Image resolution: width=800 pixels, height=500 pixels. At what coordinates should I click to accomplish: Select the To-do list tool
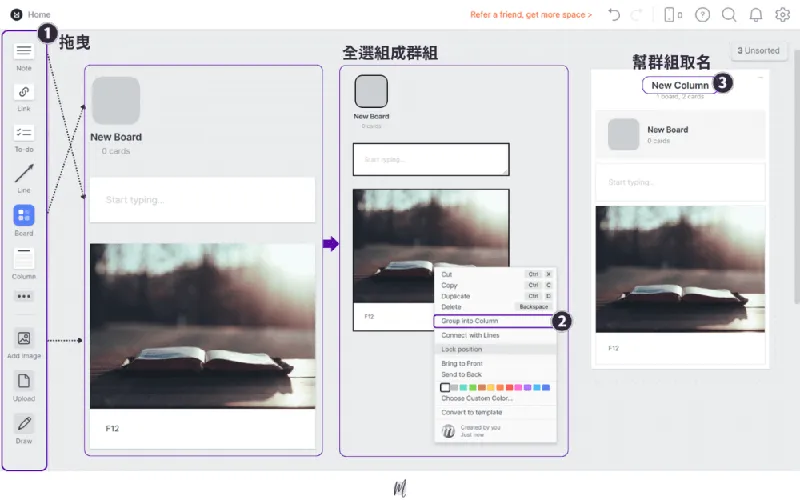coord(23,133)
